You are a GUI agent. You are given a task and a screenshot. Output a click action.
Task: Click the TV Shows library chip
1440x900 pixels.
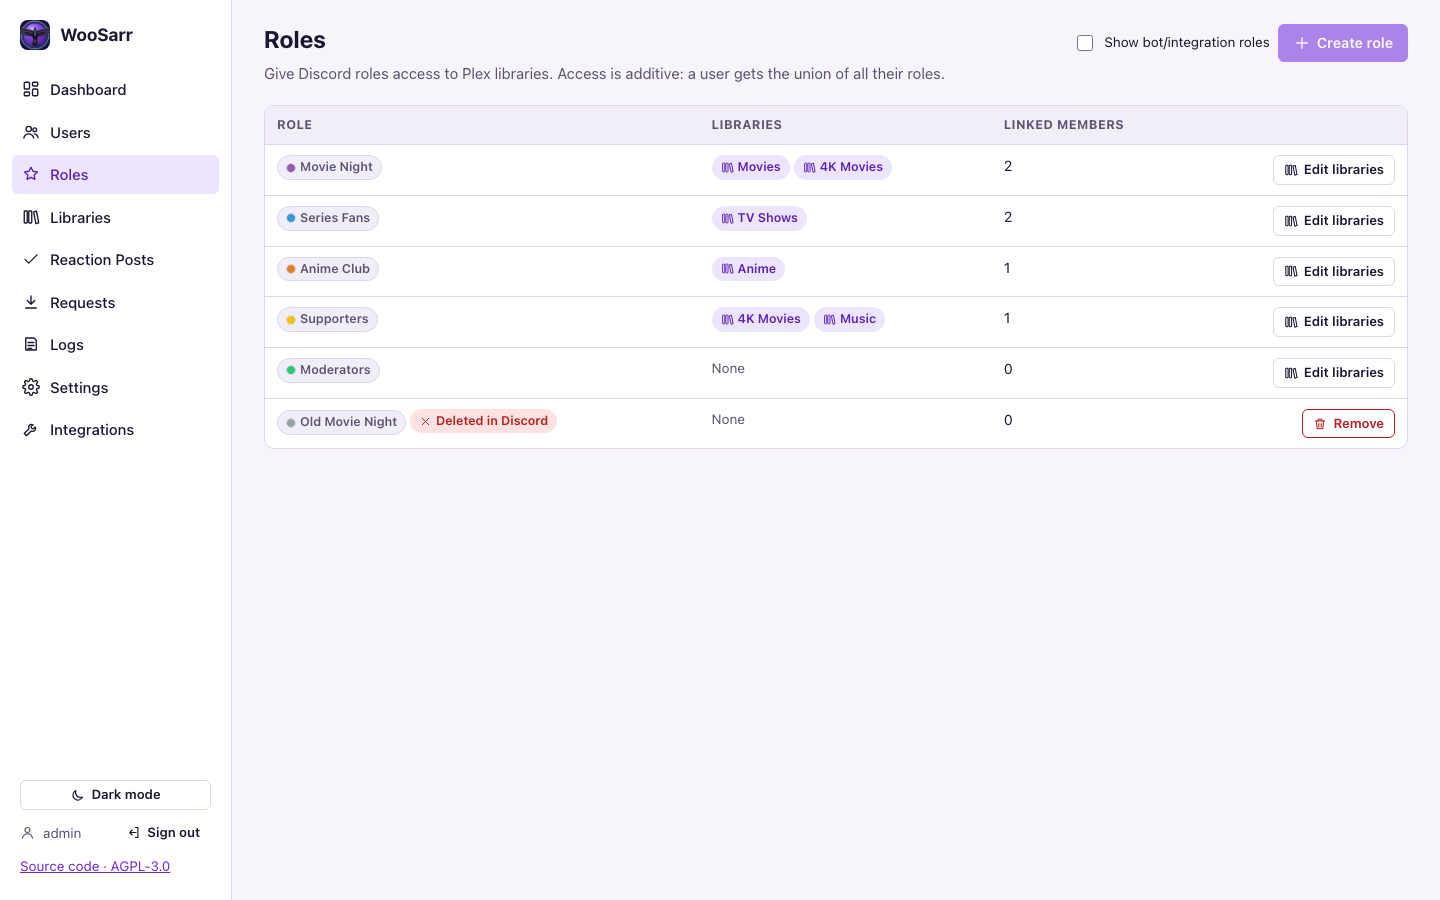(x=759, y=218)
